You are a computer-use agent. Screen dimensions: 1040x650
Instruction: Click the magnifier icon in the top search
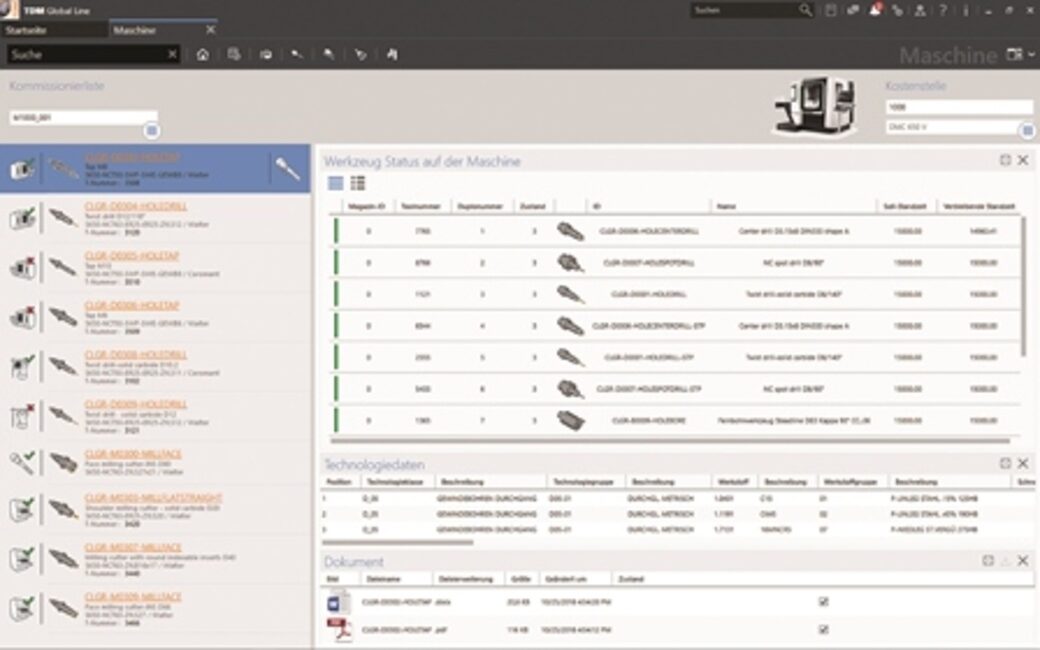805,10
